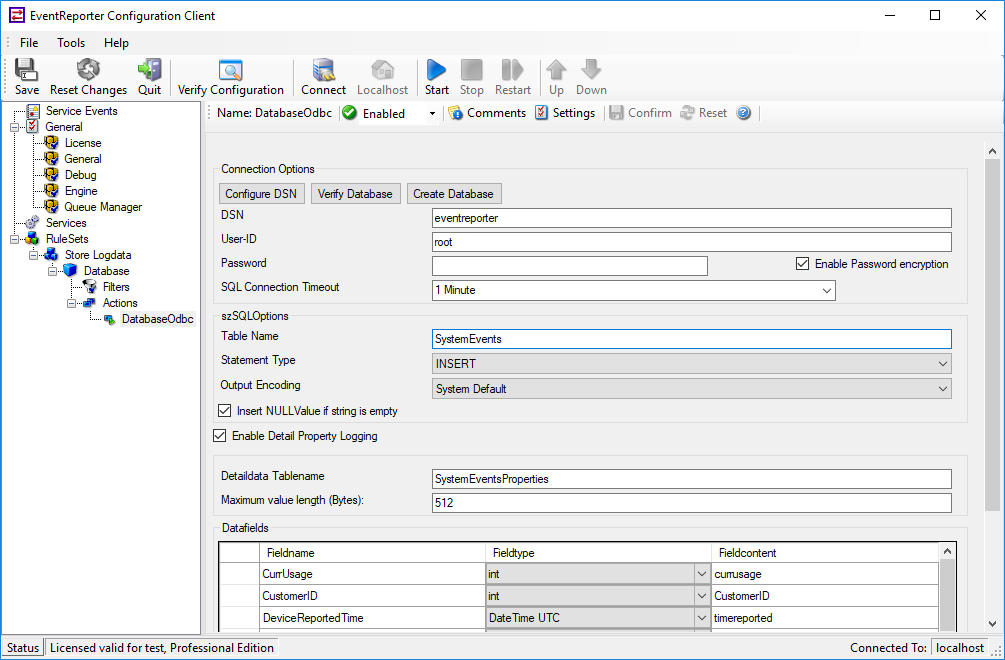Click the Up arrow toolbar icon
Viewport: 1005px width, 660px height.
pyautogui.click(x=556, y=69)
